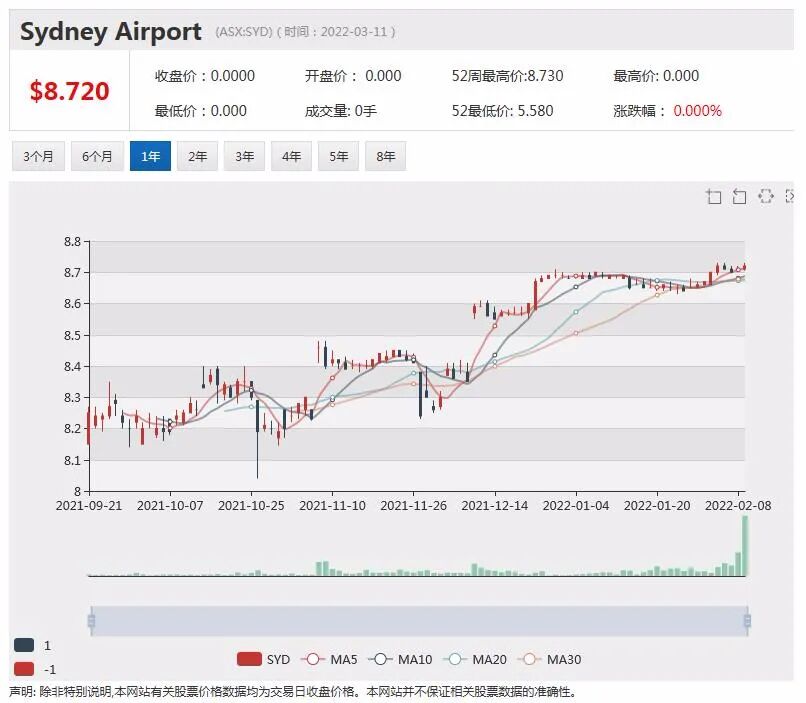Switch chart to 3年 range

(244, 156)
